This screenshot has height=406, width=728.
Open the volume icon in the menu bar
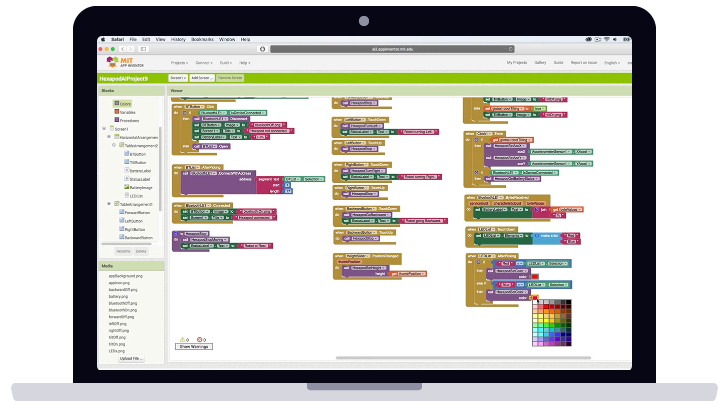(x=615, y=39)
